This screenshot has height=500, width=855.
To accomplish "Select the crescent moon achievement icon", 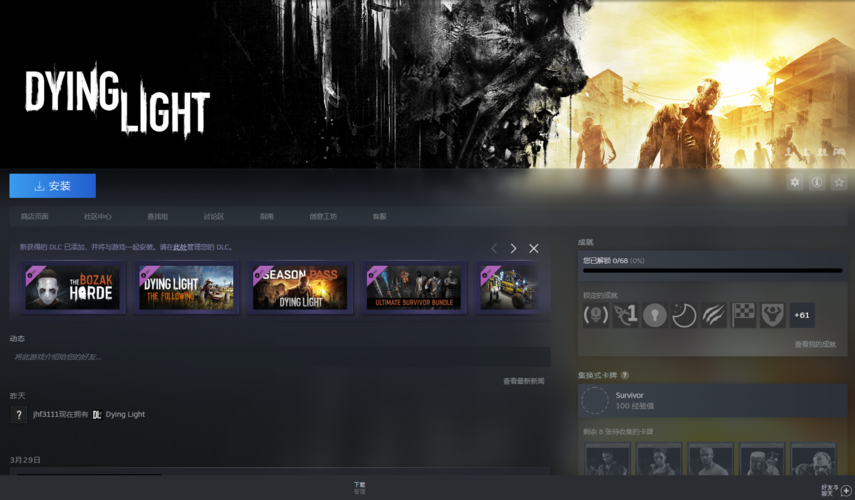I will 684,315.
